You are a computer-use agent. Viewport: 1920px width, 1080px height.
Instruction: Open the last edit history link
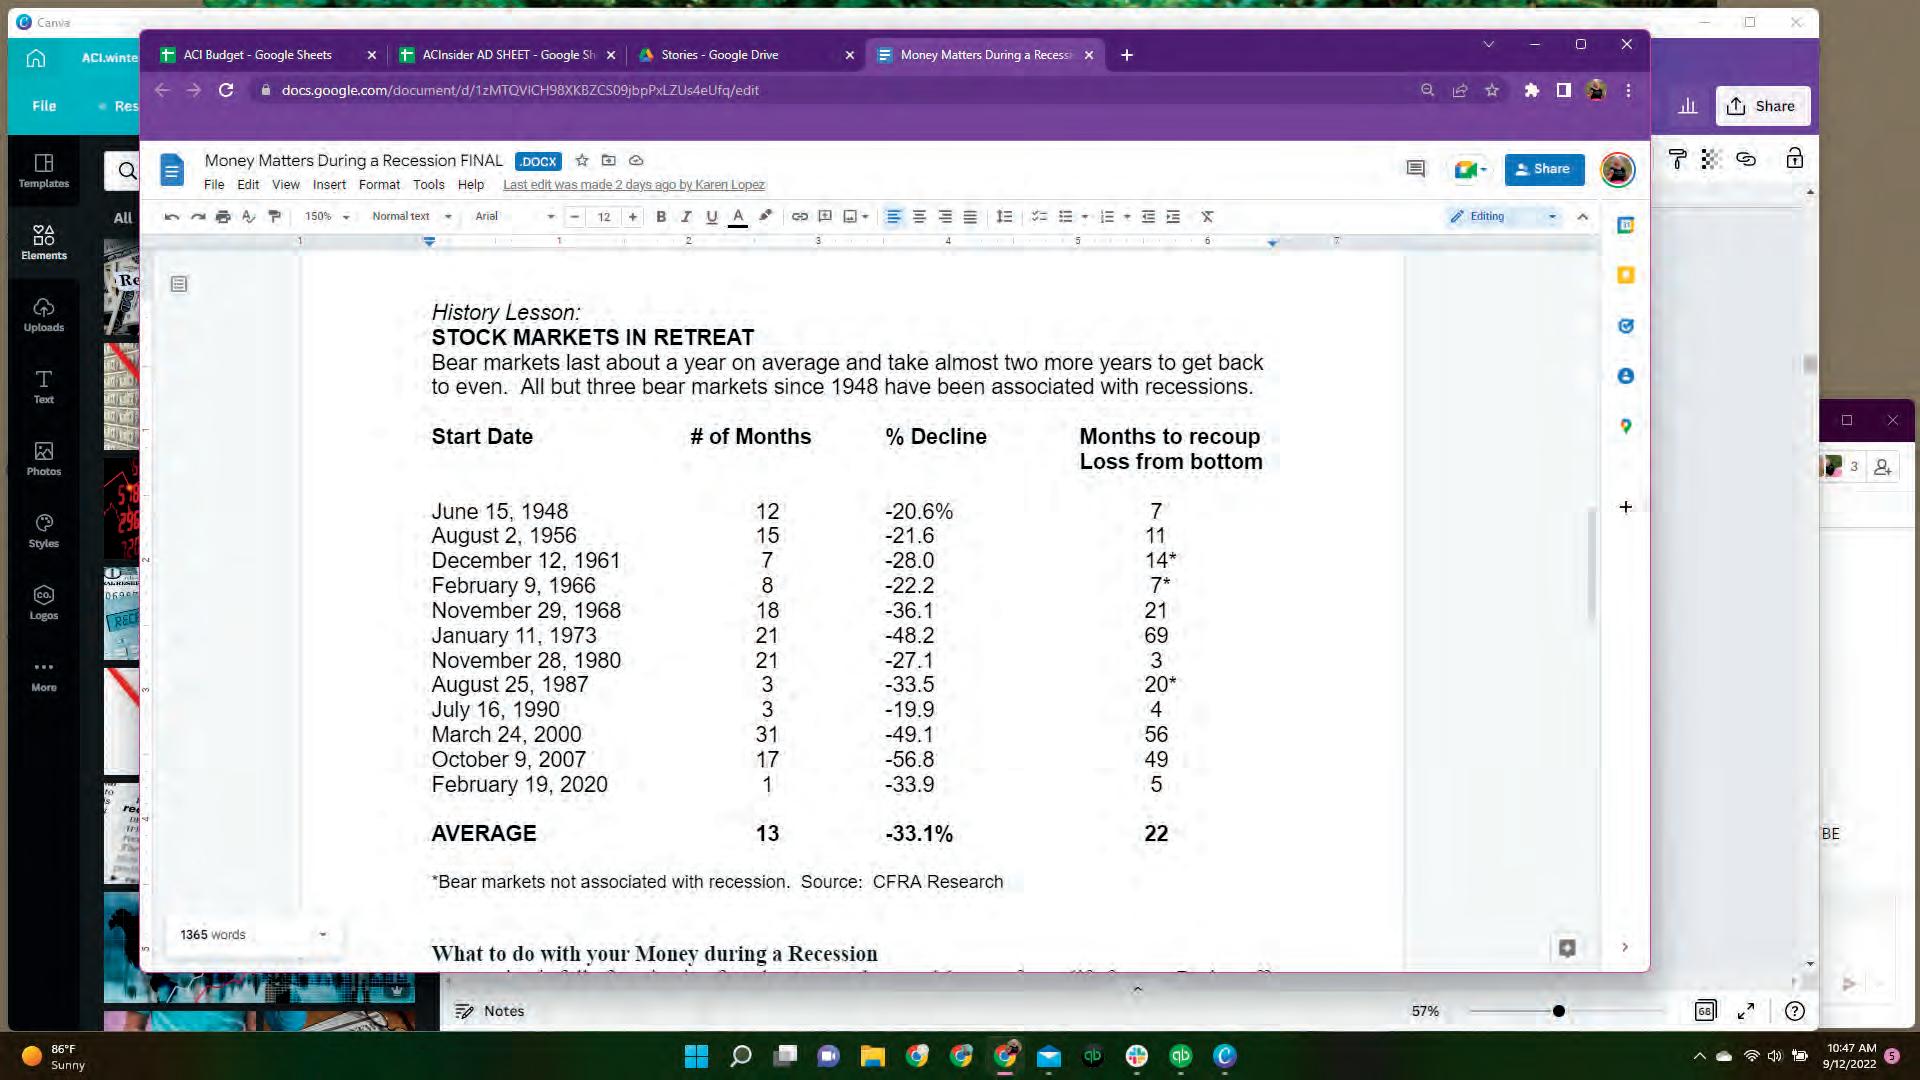[x=633, y=185]
